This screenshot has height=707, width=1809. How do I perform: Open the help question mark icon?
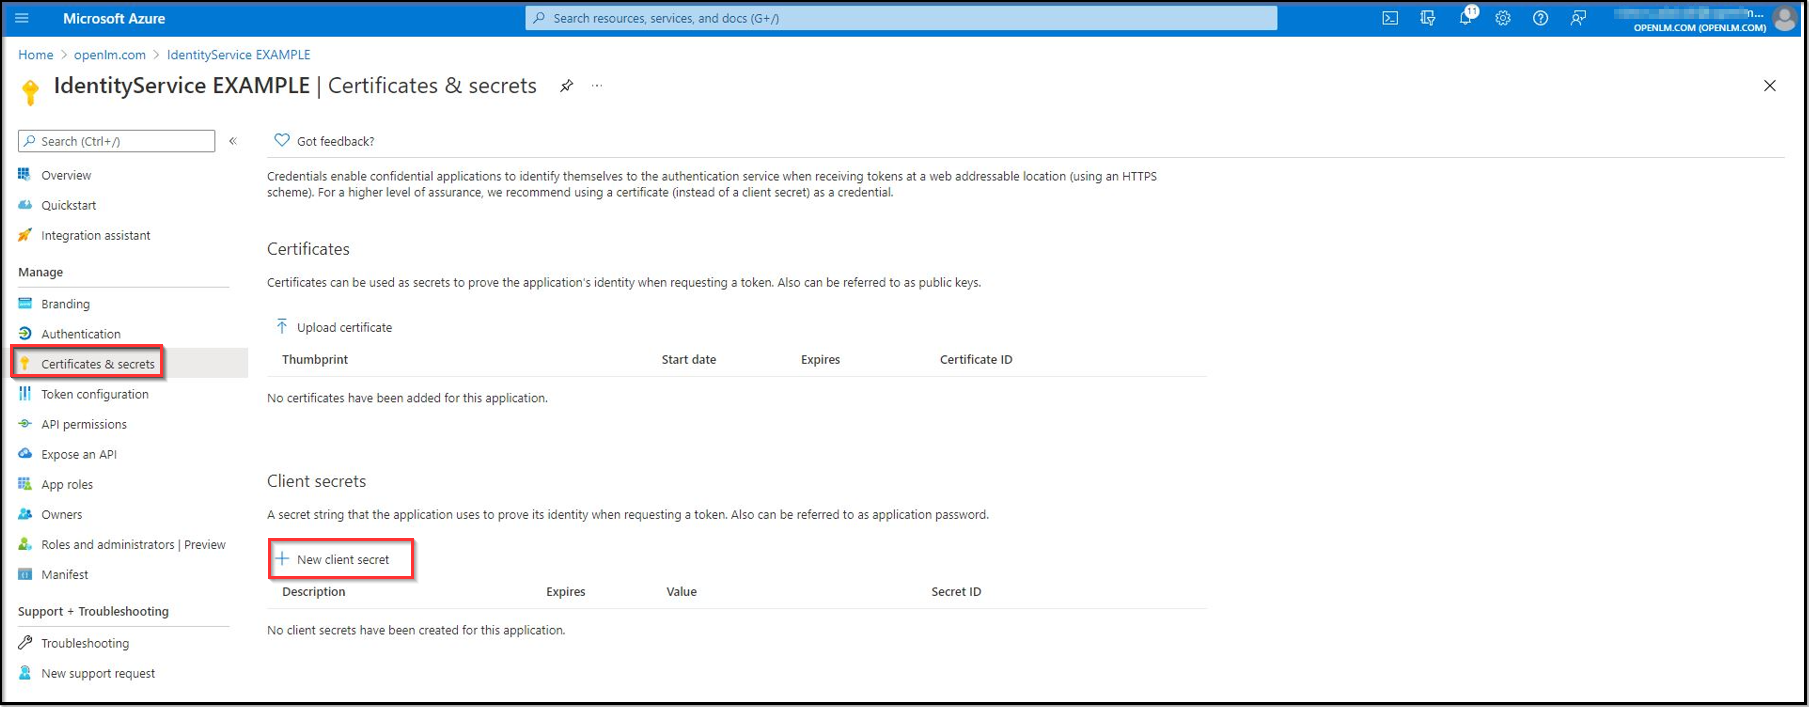point(1540,18)
